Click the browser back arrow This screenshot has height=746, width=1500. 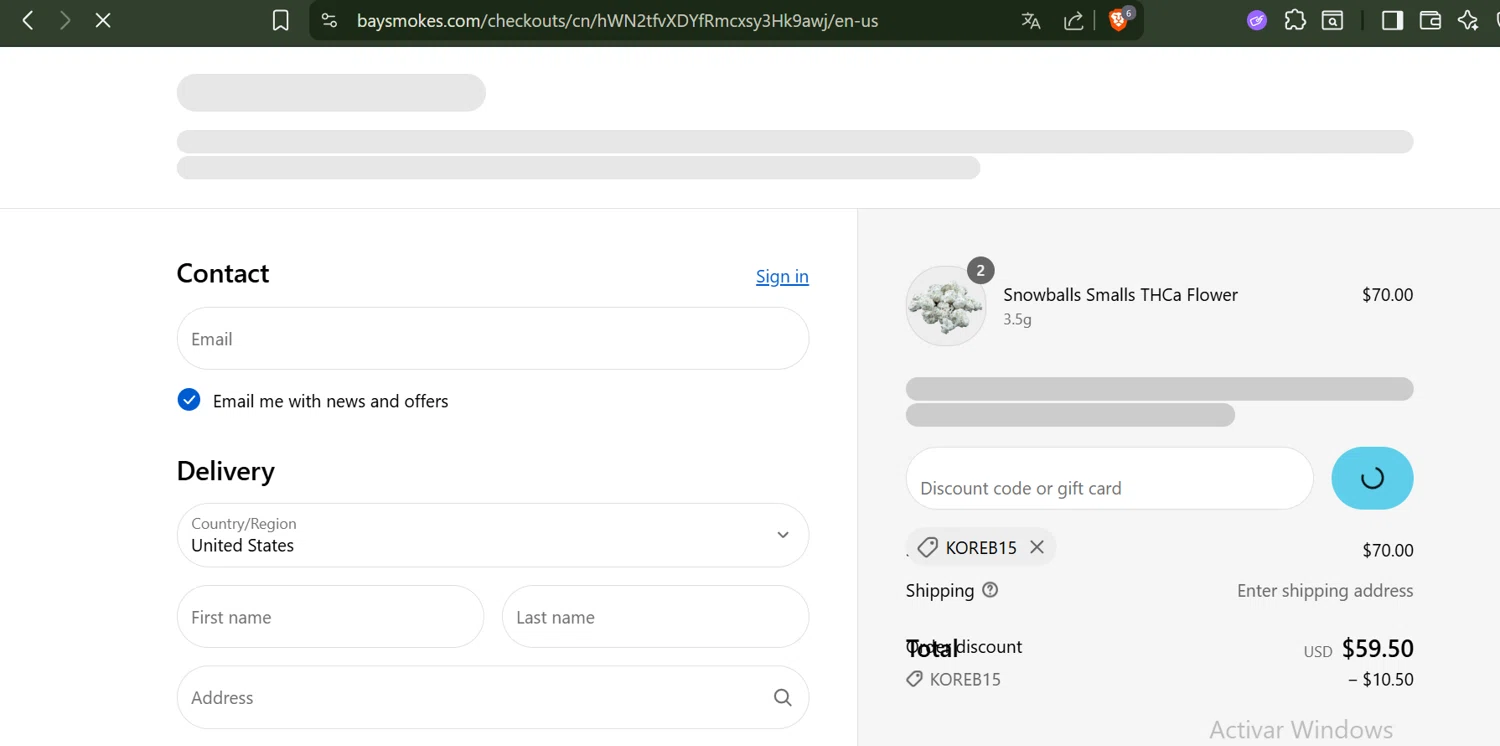coord(28,20)
